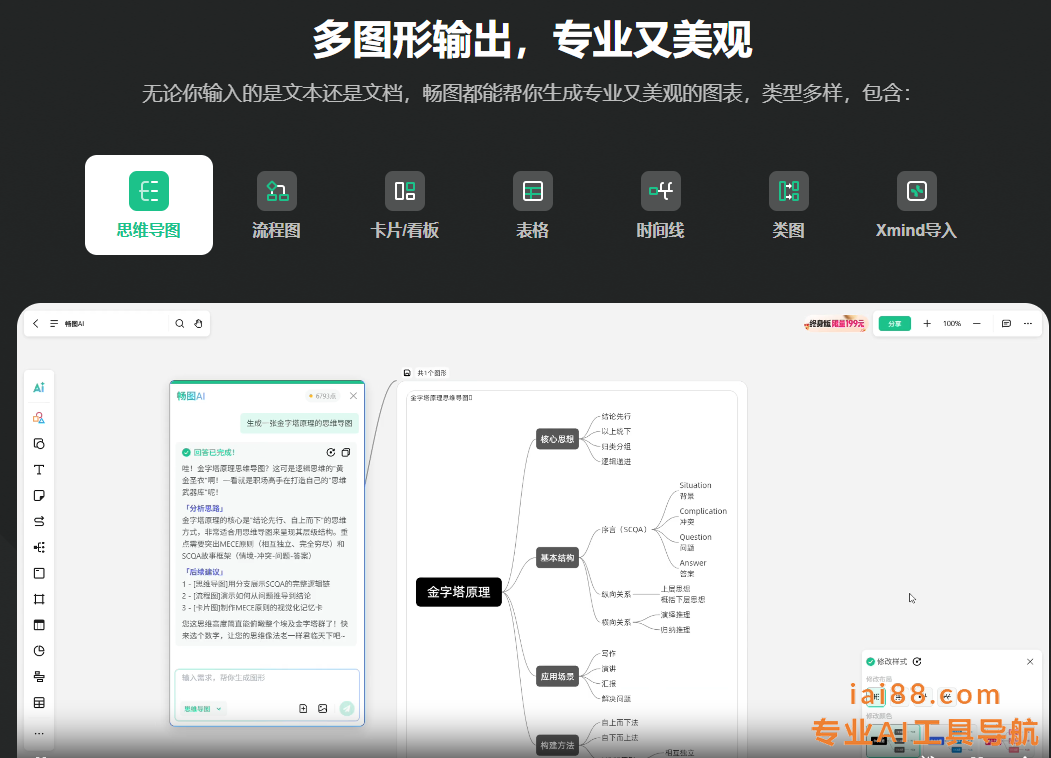Click the 横向关系 branch node

tap(616, 623)
